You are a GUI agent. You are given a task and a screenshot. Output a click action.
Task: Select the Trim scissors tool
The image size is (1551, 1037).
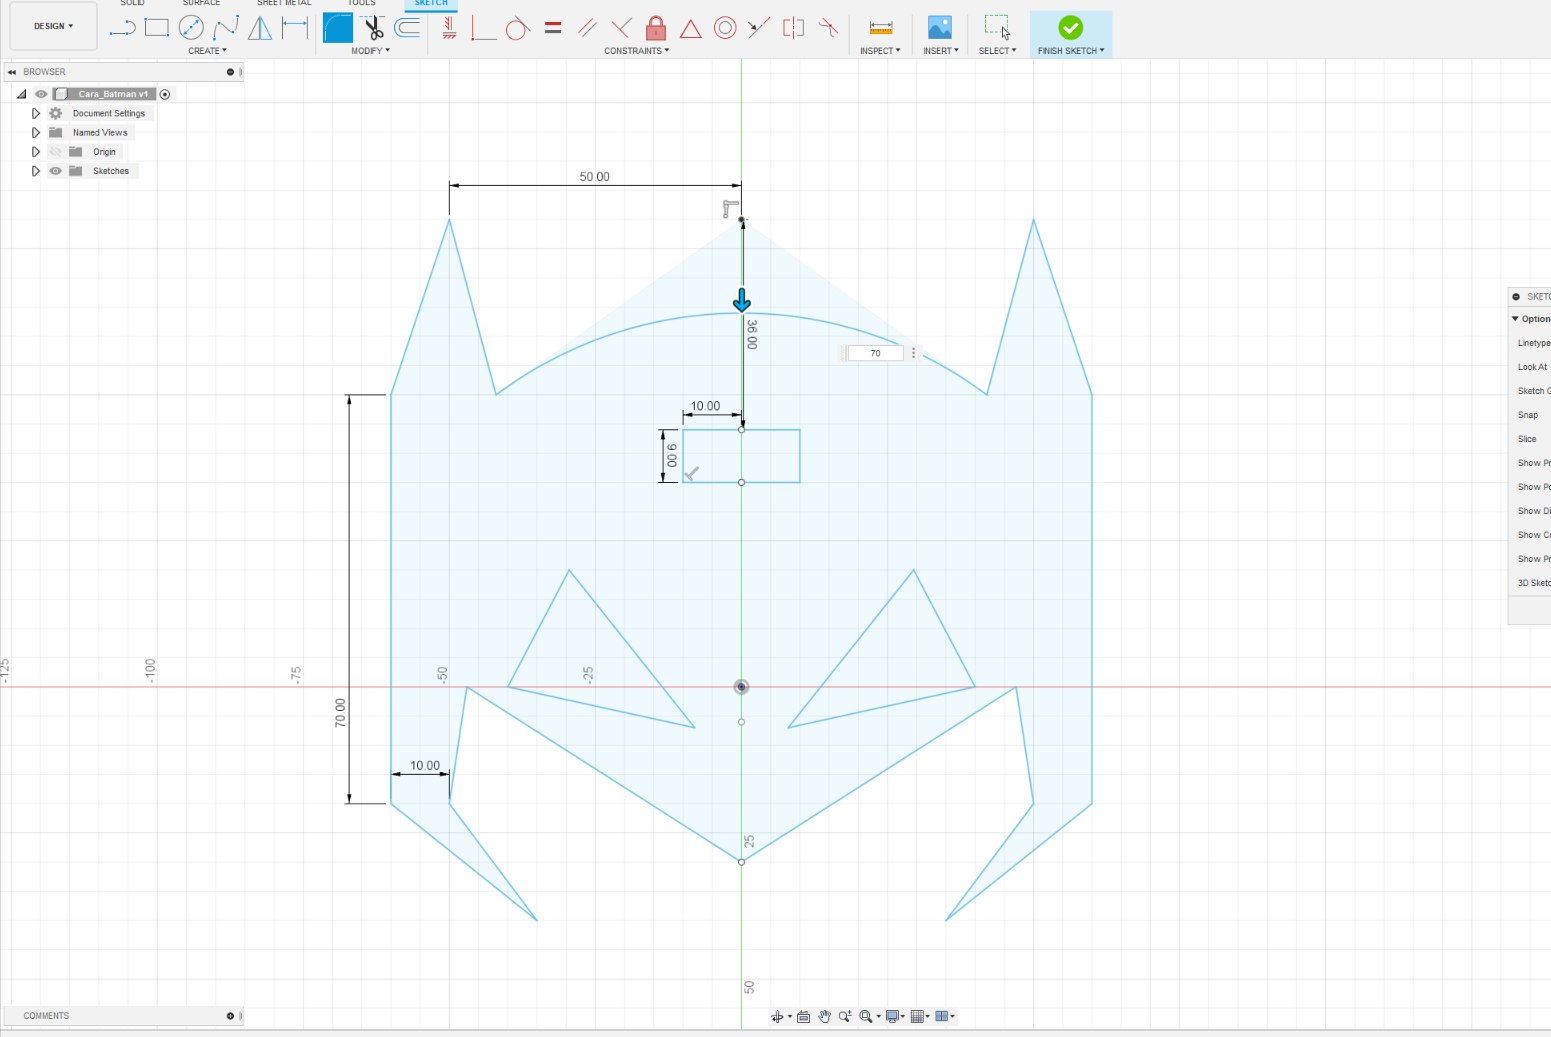tap(374, 28)
